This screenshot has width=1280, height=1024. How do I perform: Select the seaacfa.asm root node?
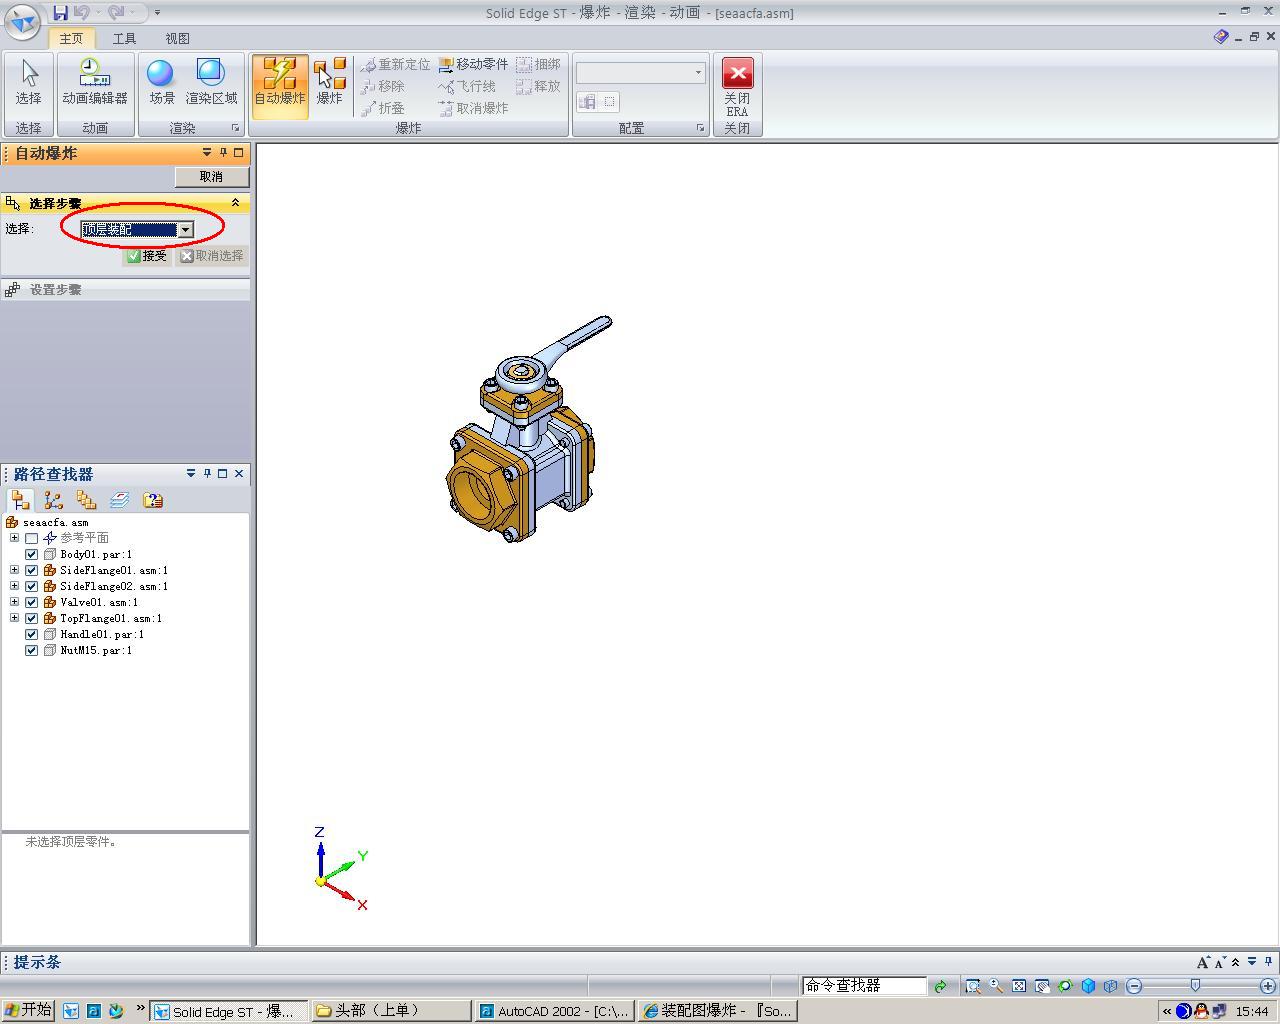(55, 522)
